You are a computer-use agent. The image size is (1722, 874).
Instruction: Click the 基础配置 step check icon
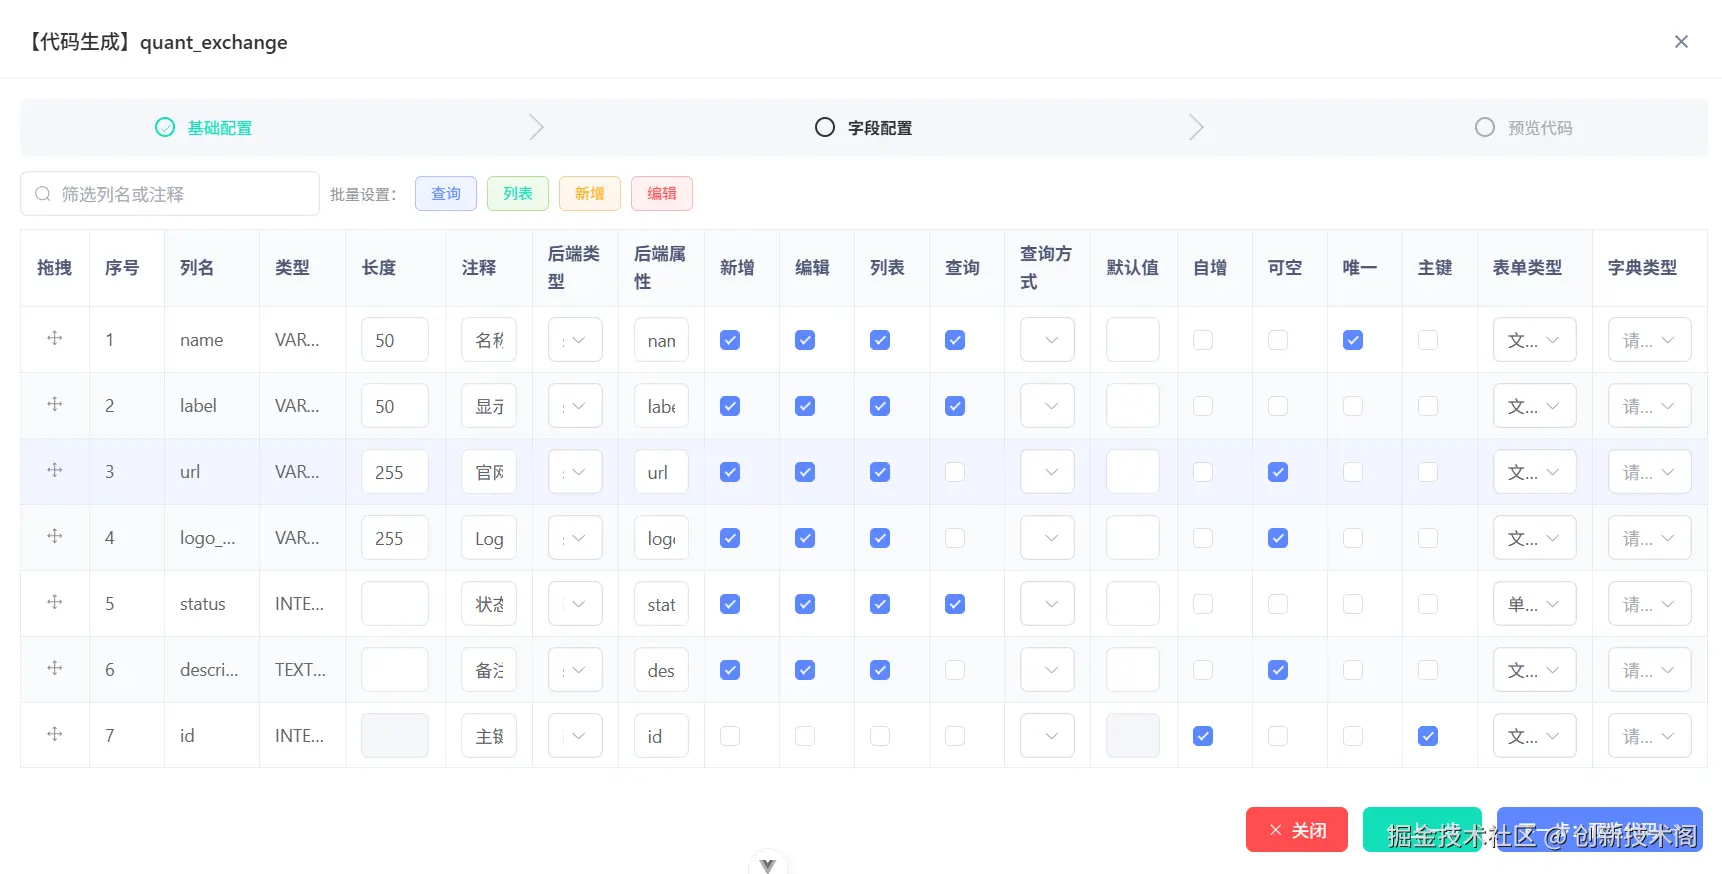click(165, 127)
